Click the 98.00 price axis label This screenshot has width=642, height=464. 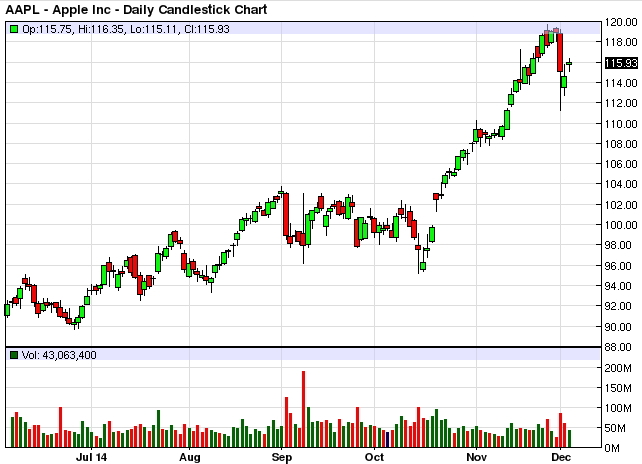[x=618, y=245]
